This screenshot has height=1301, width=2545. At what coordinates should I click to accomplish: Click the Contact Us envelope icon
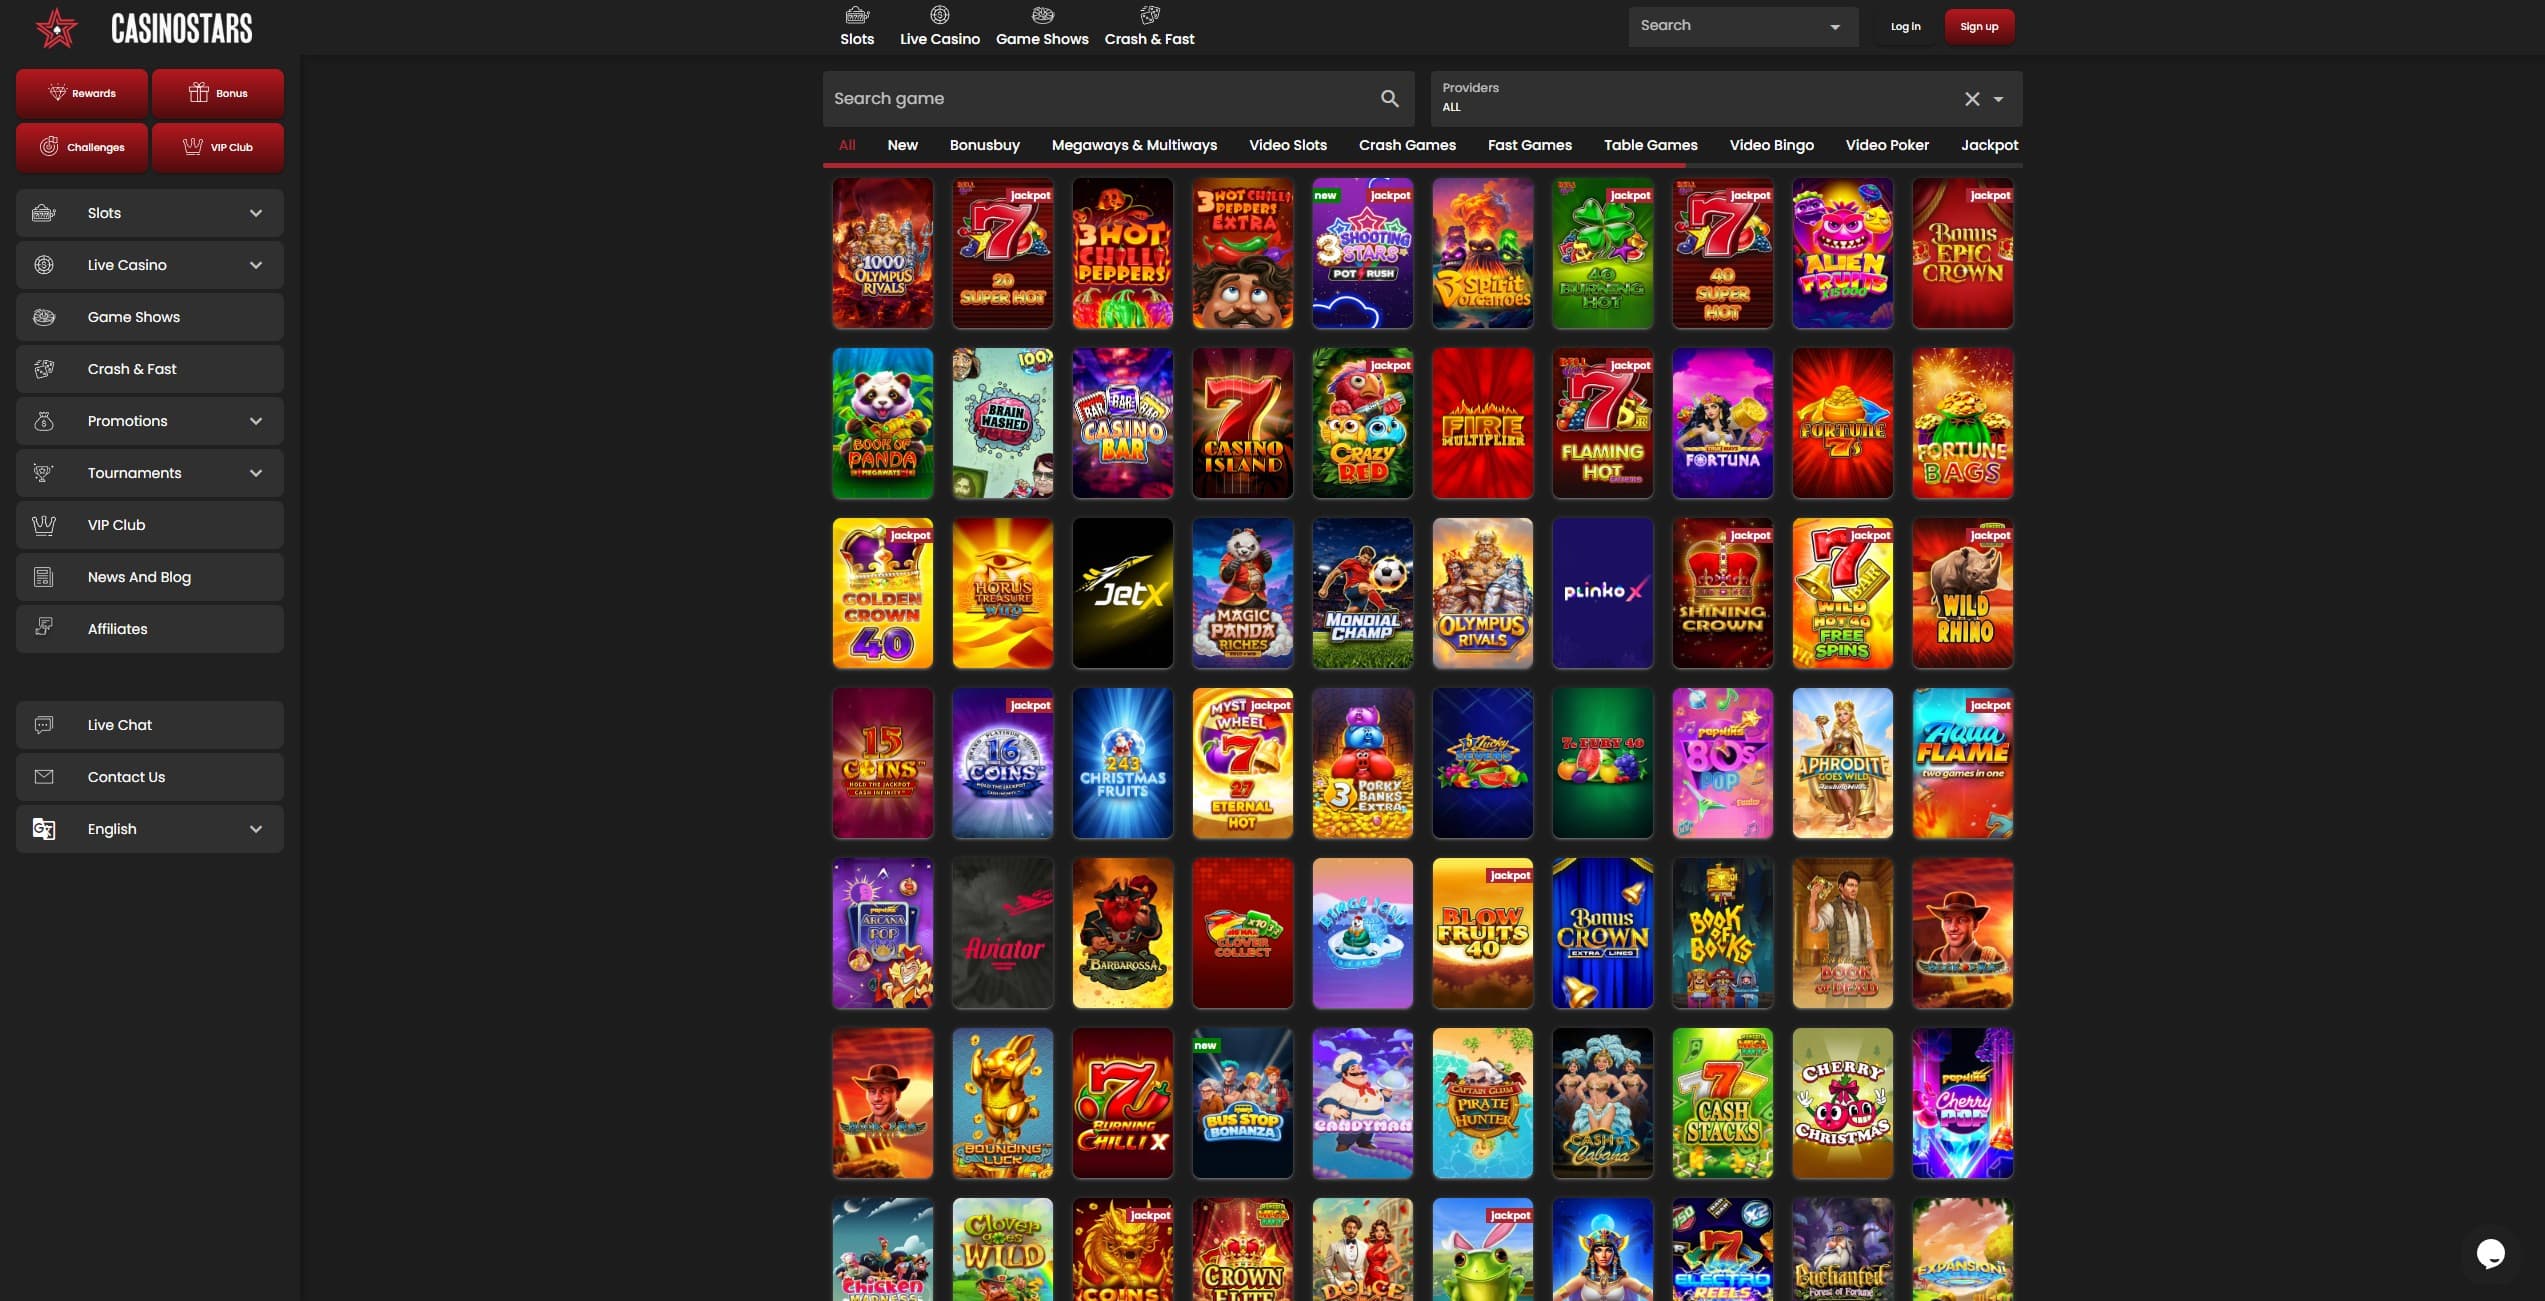click(43, 777)
